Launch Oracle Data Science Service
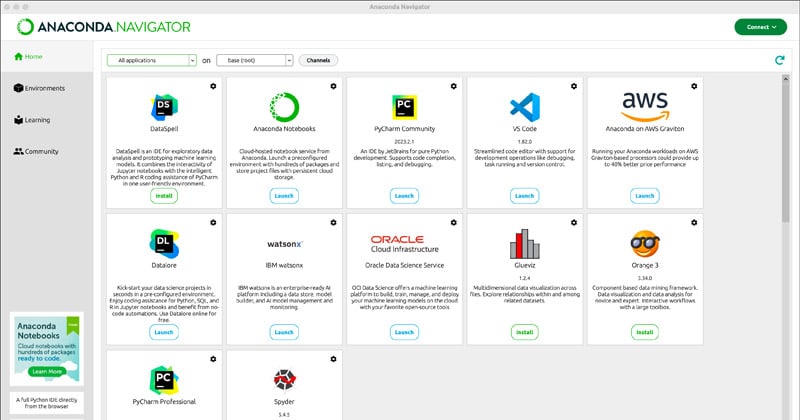The width and height of the screenshot is (800, 420). [405, 332]
